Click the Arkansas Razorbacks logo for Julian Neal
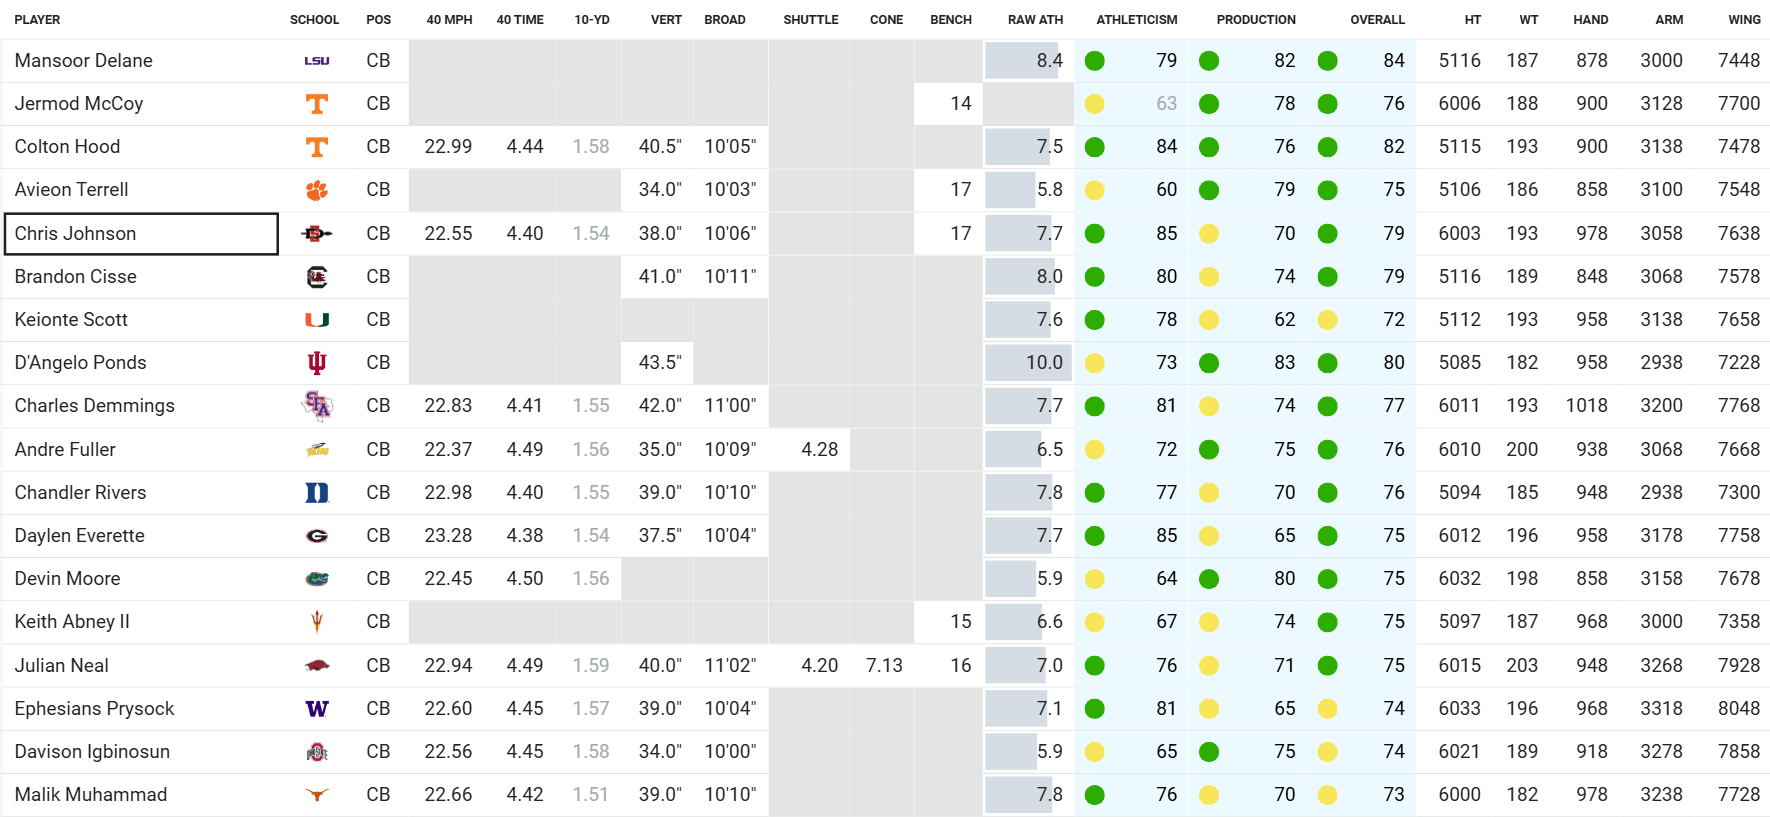The height and width of the screenshot is (817, 1770). (x=316, y=666)
